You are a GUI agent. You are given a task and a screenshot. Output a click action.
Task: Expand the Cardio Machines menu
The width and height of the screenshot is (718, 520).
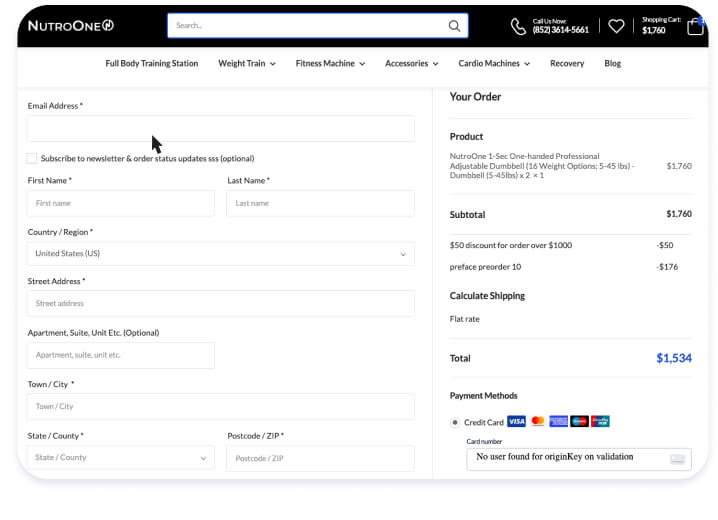(x=493, y=63)
